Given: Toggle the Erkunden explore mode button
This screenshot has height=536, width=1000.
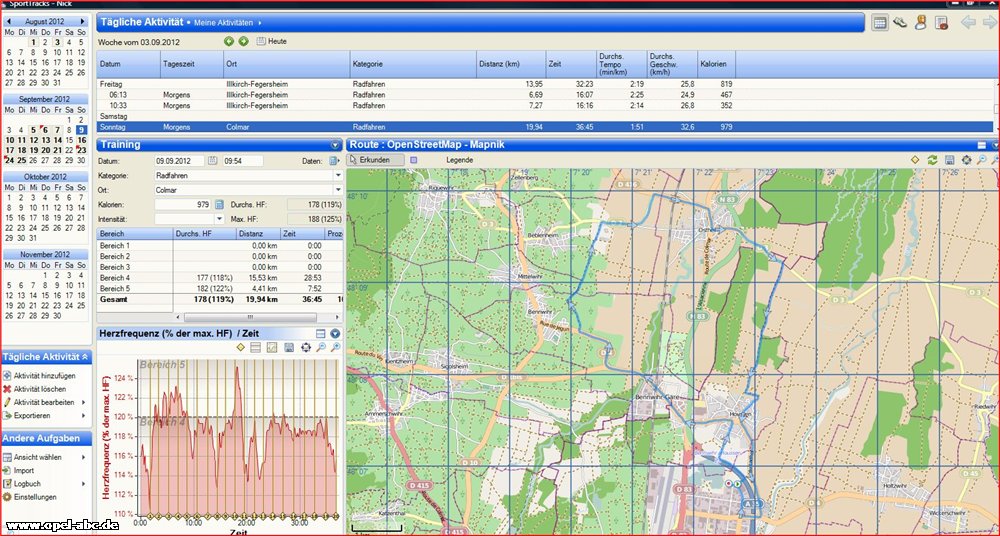Looking at the screenshot, I should [376, 160].
